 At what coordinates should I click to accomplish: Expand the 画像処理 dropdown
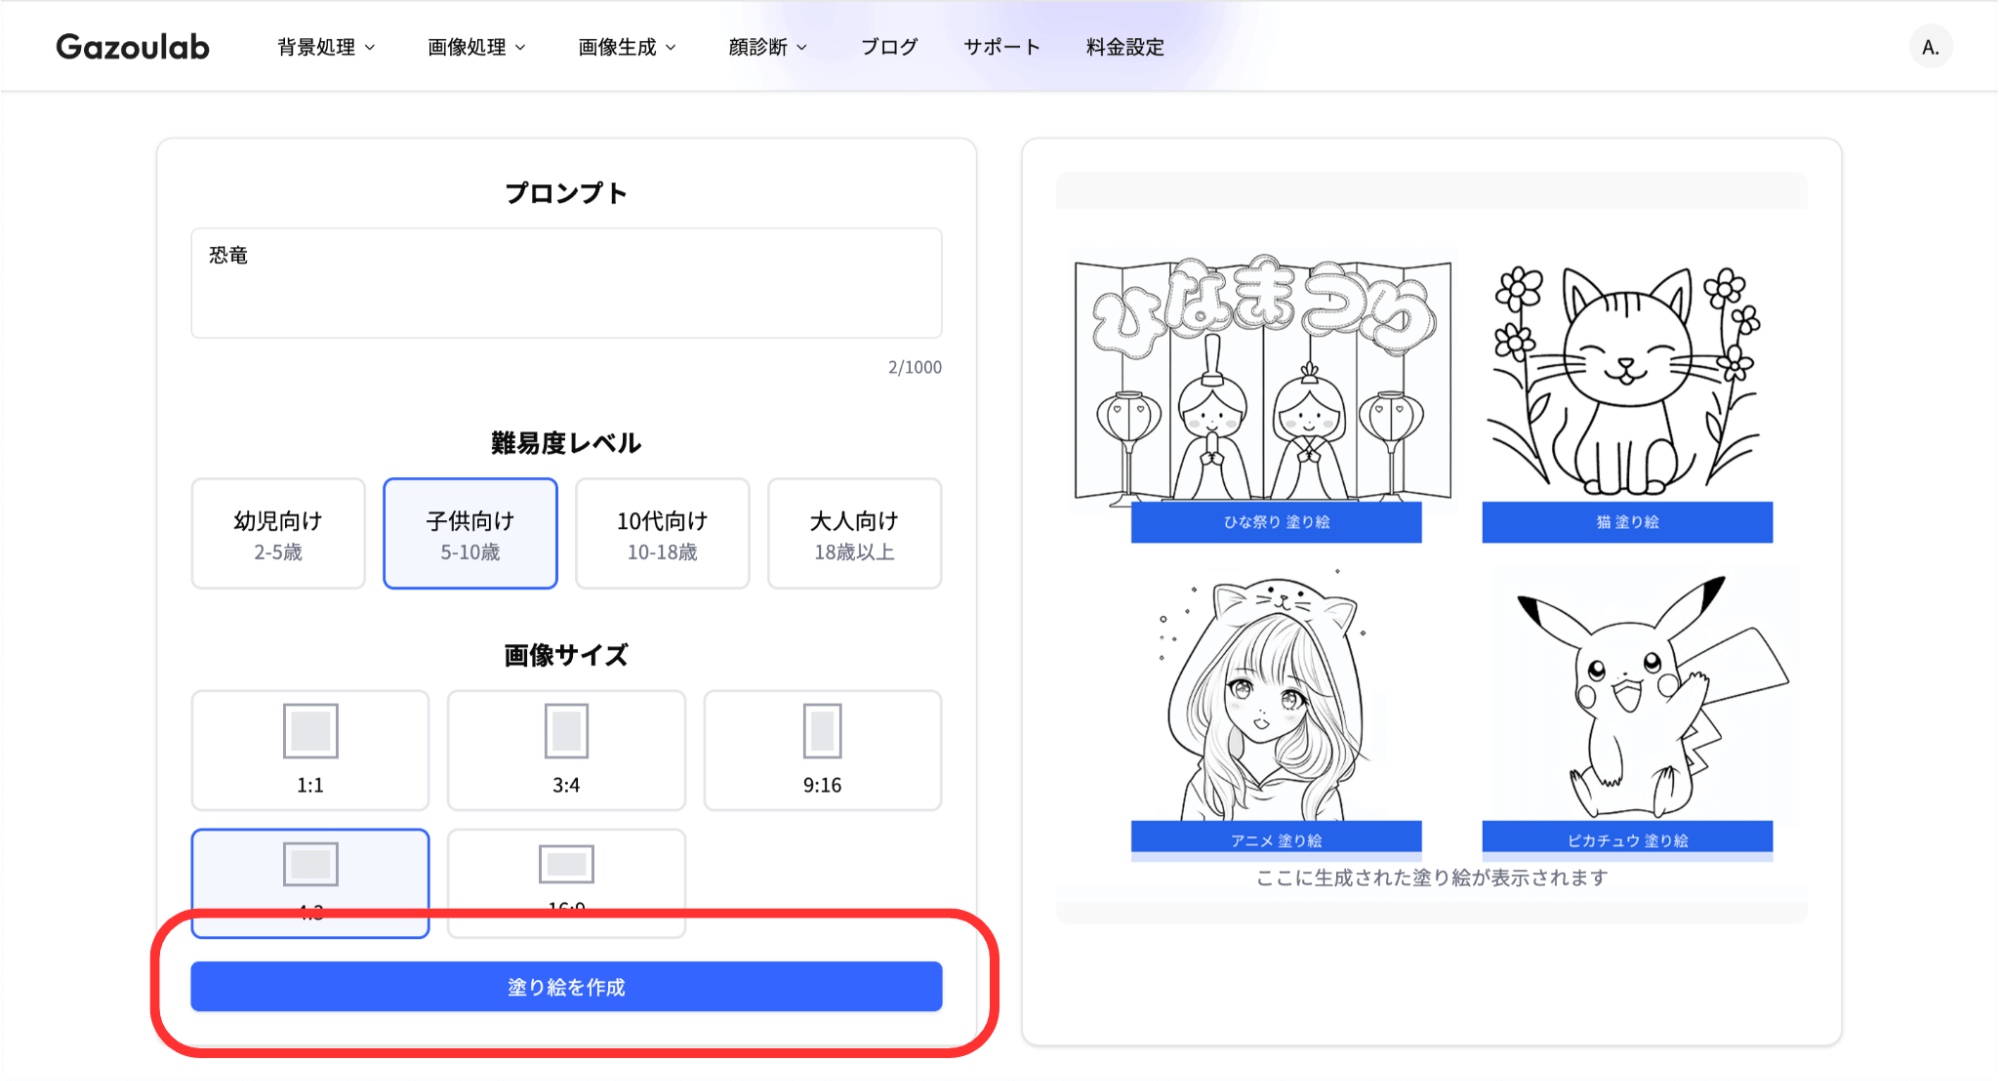tap(468, 46)
